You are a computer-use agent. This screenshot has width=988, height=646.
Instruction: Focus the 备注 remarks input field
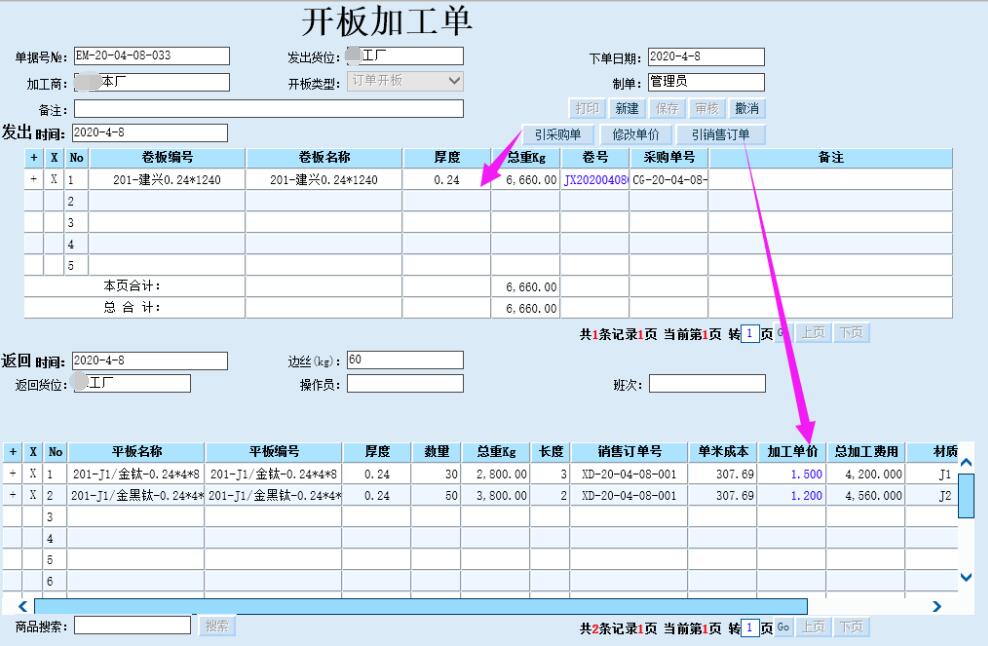(x=268, y=108)
